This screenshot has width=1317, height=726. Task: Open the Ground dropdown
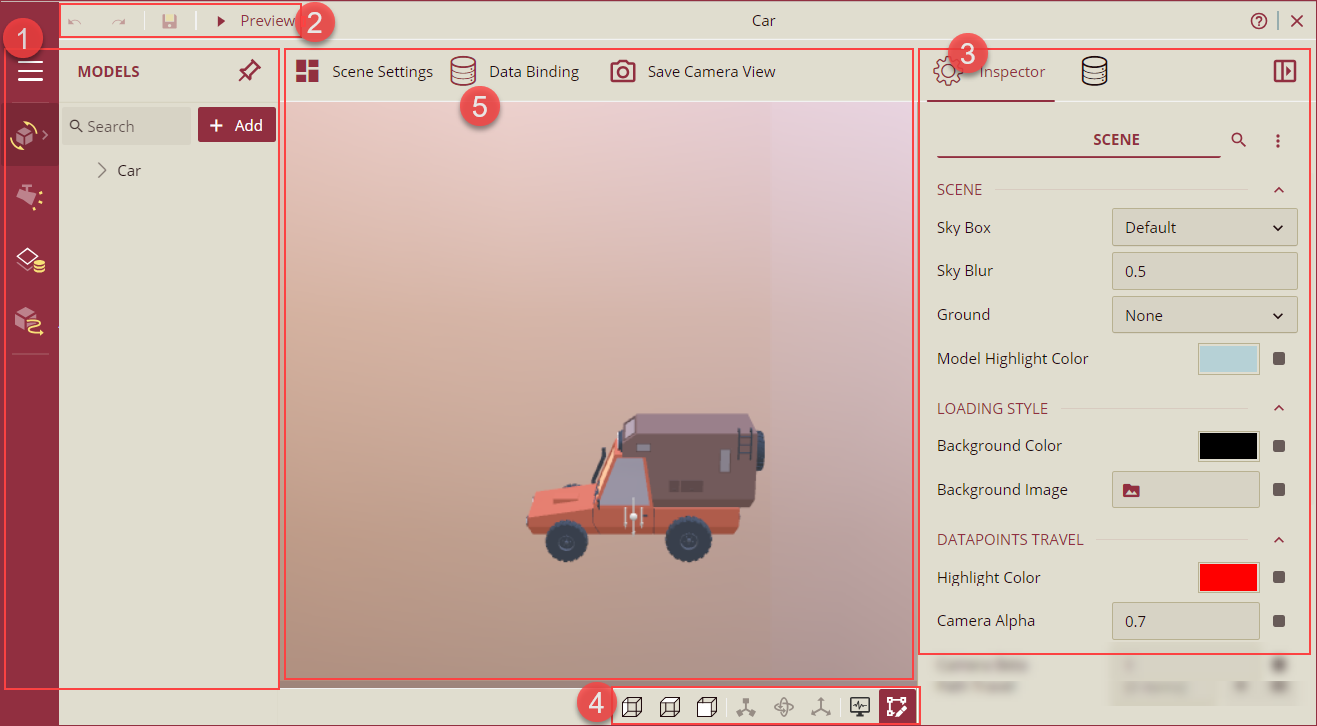1204,314
